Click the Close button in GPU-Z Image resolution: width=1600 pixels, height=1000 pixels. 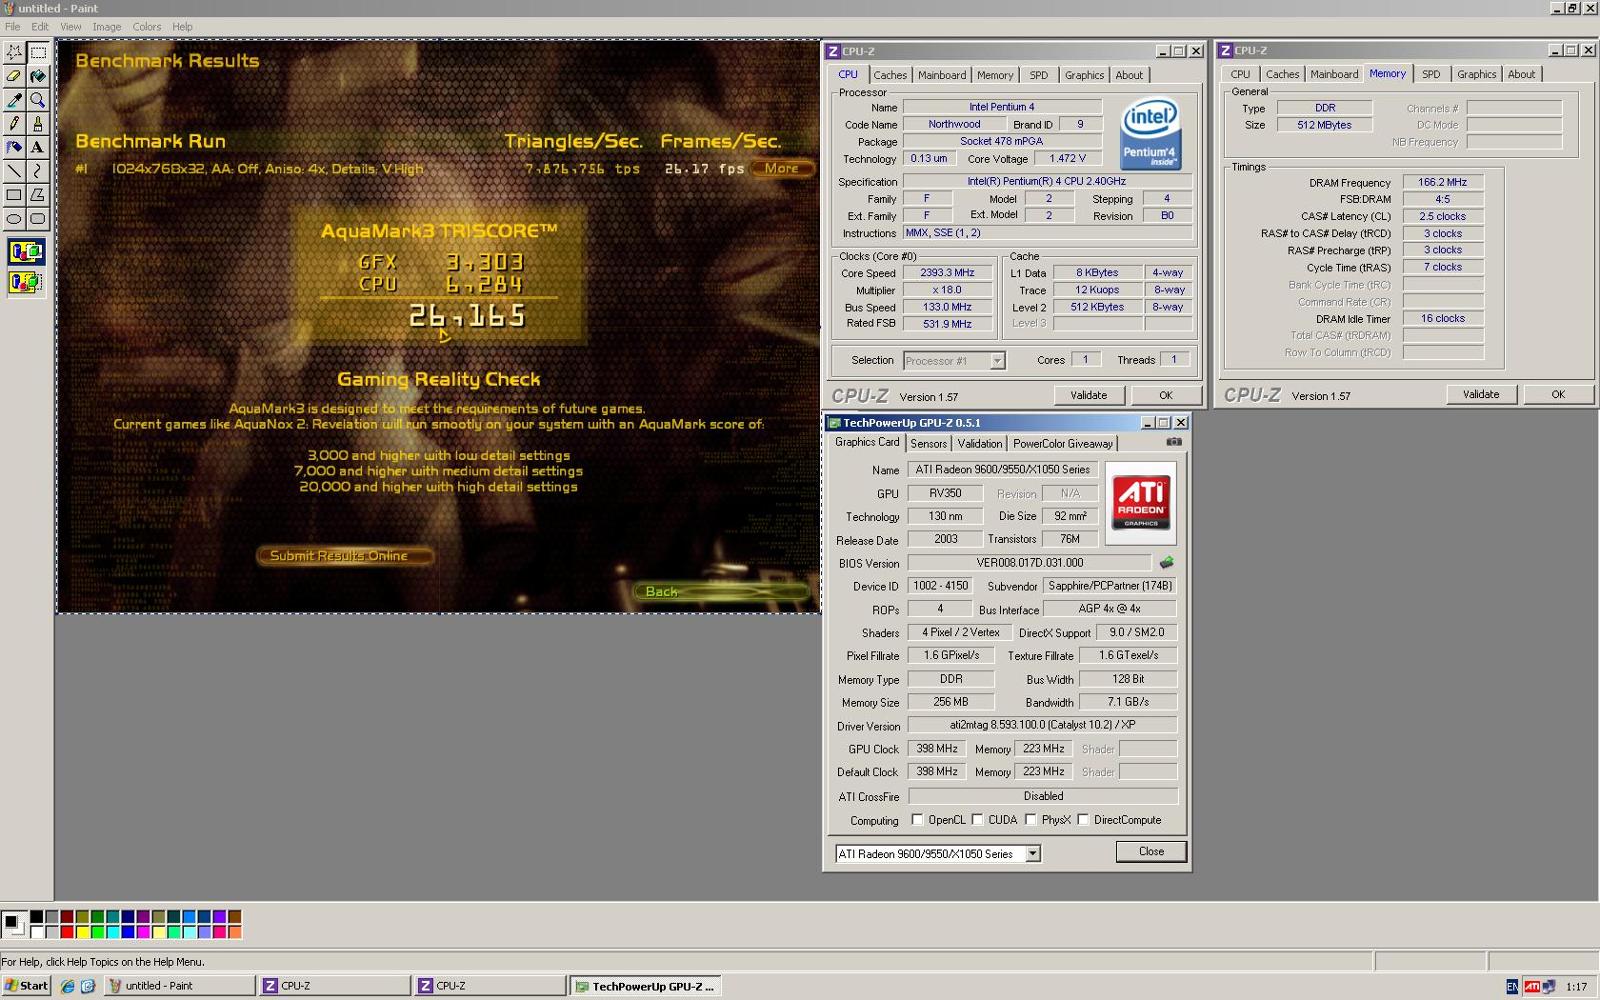pos(1151,852)
